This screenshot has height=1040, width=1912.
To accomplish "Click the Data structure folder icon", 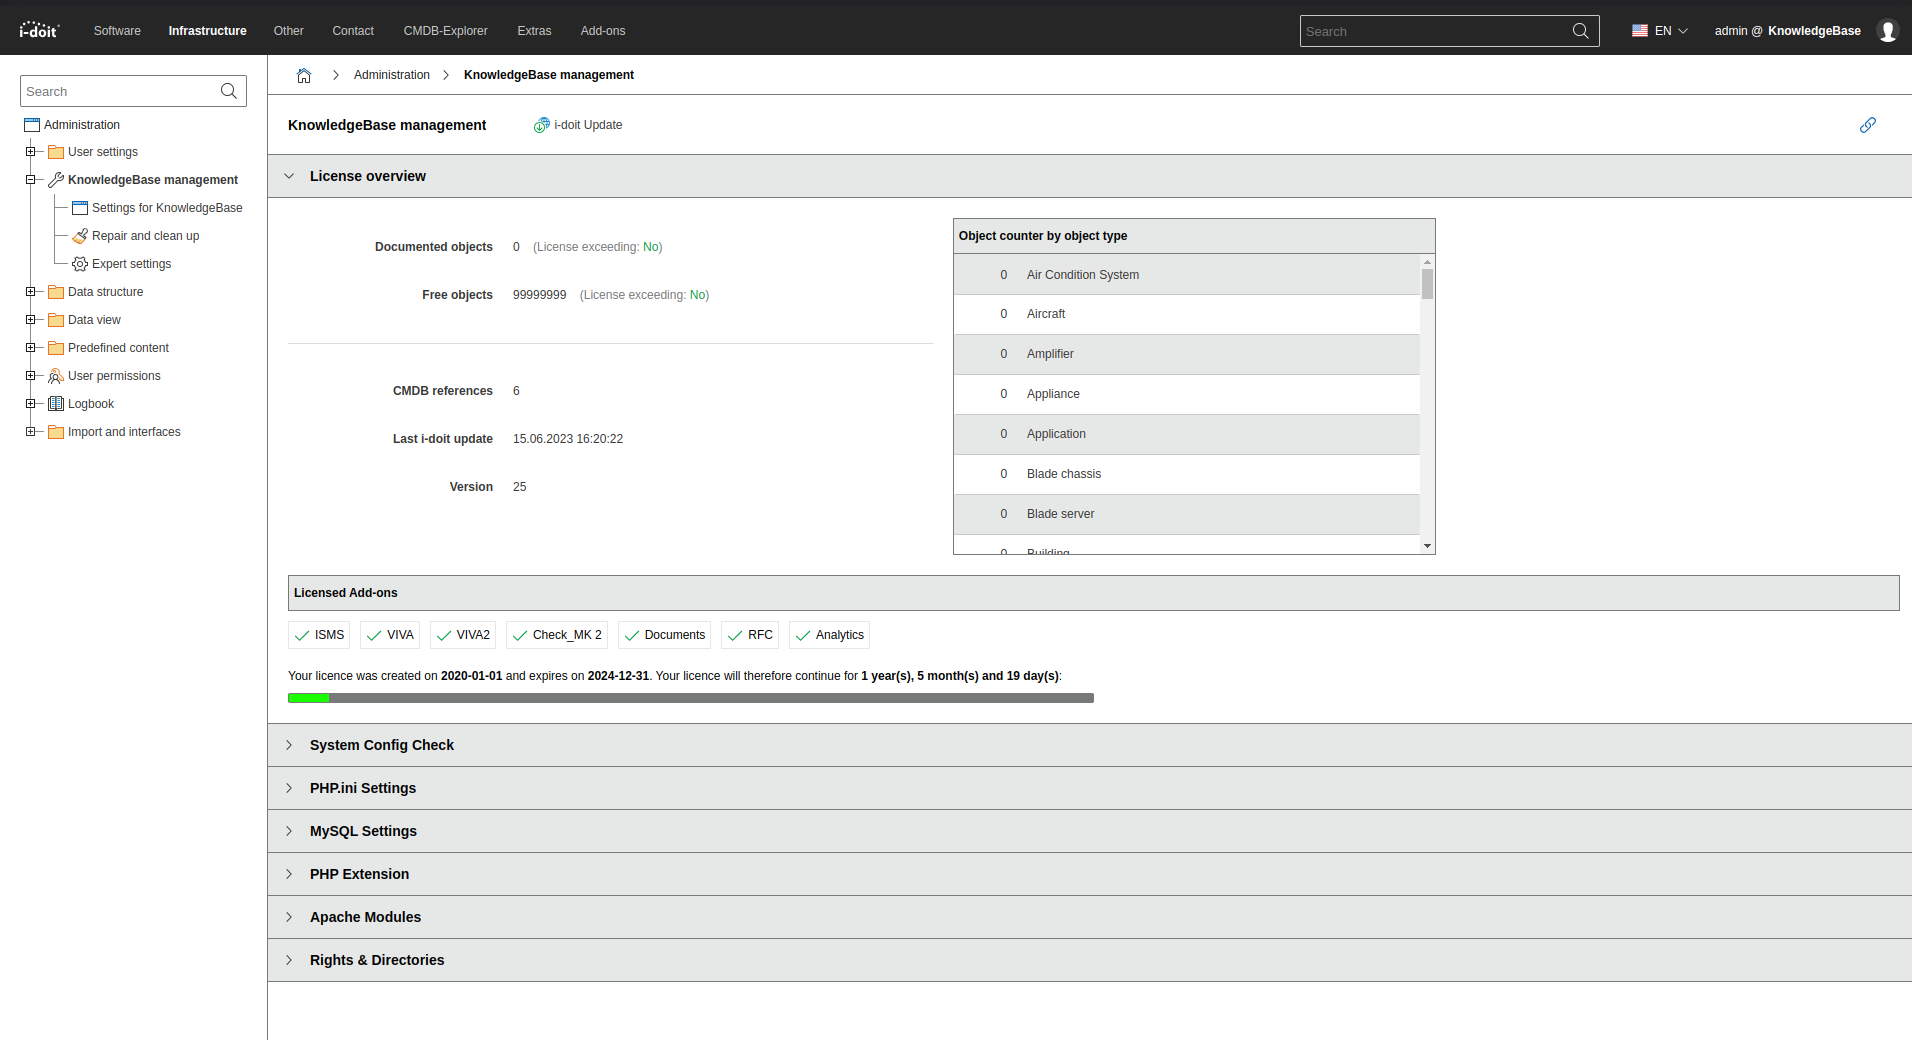I will 56,292.
